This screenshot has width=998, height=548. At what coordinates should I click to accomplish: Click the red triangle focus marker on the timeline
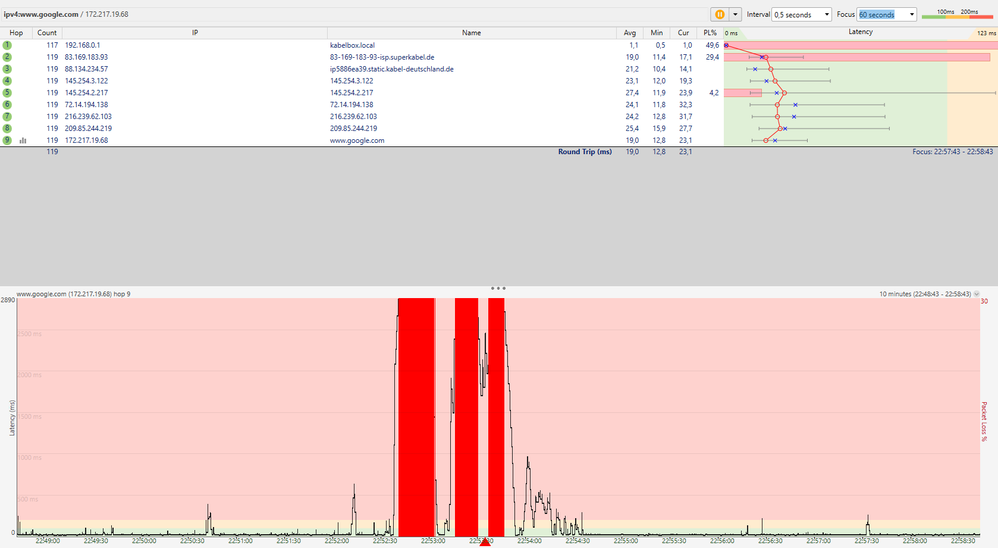[x=485, y=542]
